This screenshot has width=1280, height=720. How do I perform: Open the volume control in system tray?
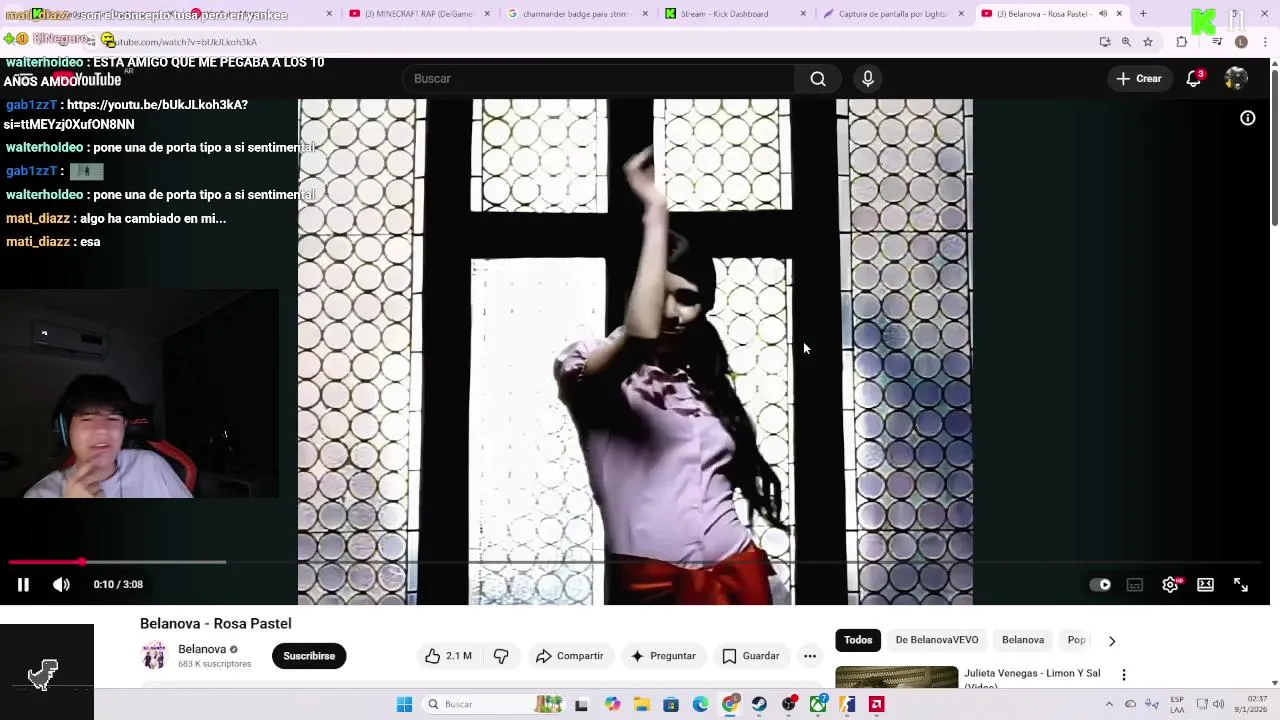pyautogui.click(x=1218, y=704)
